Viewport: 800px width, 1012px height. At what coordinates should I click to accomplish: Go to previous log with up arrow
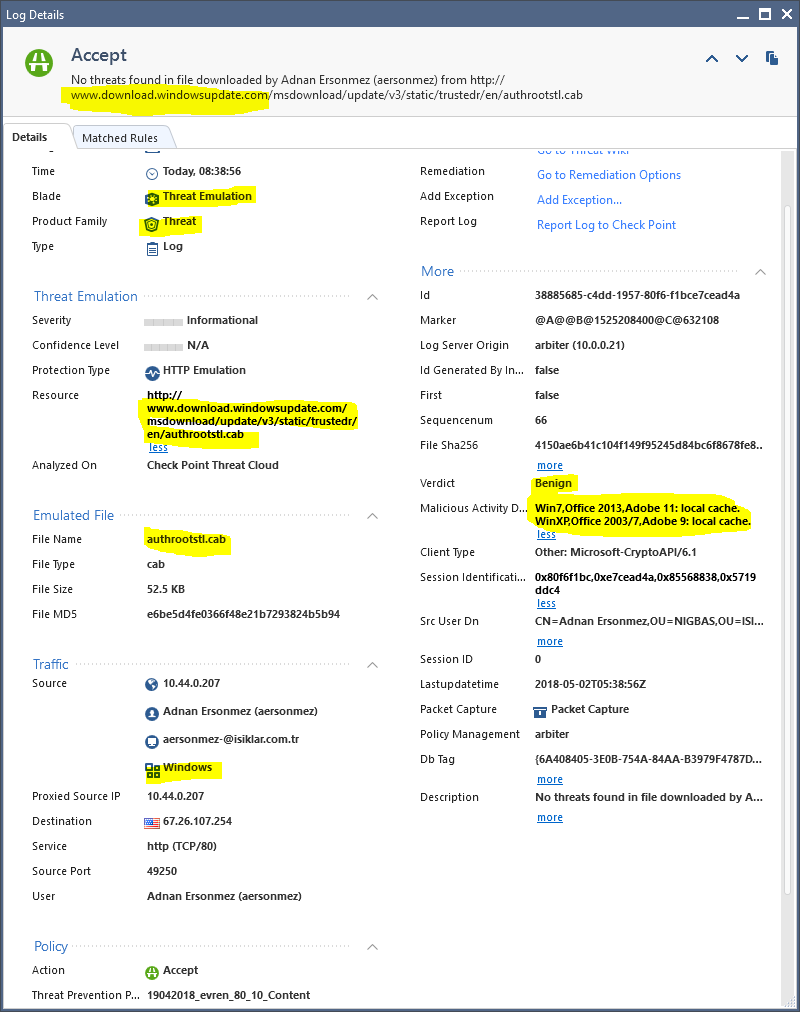pyautogui.click(x=712, y=59)
